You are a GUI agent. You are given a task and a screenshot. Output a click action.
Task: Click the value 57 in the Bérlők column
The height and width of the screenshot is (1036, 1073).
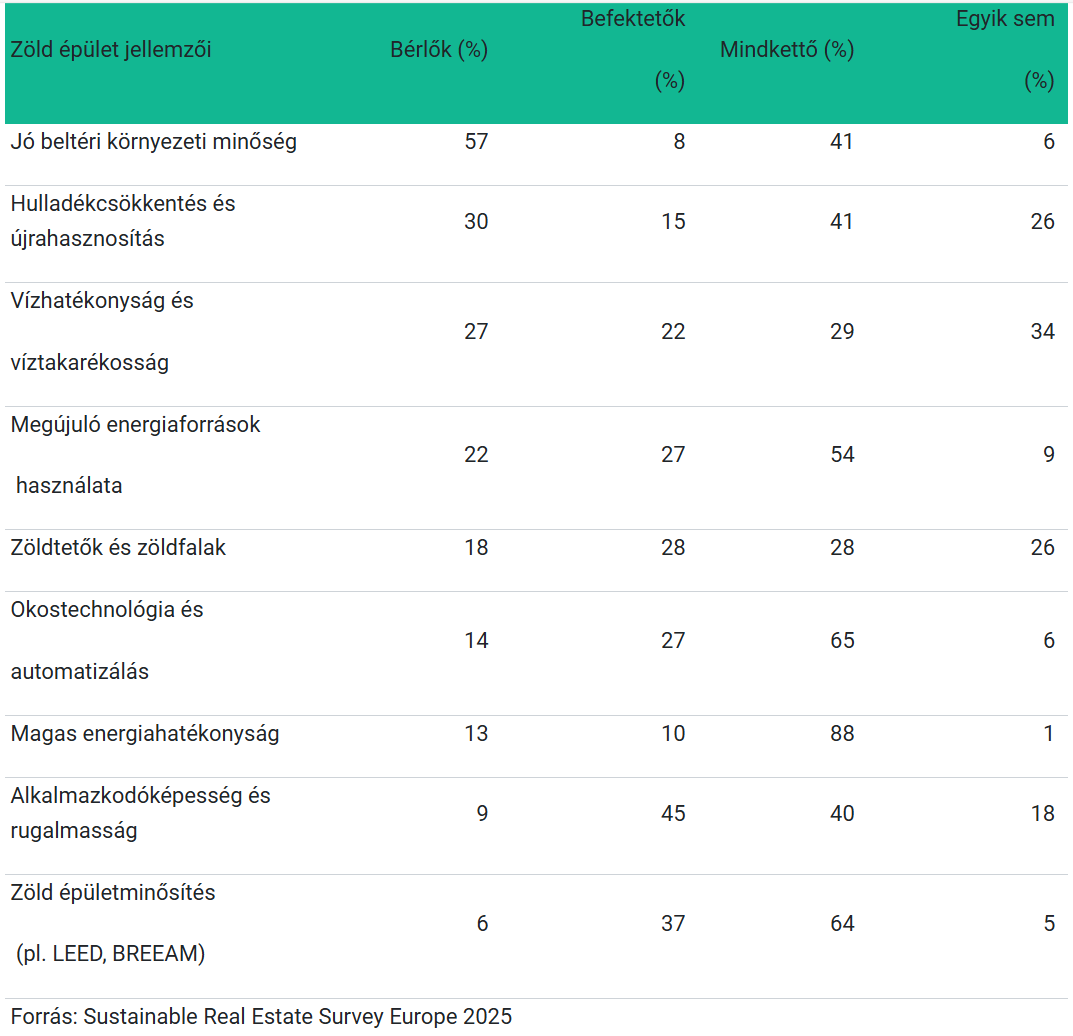pos(476,142)
